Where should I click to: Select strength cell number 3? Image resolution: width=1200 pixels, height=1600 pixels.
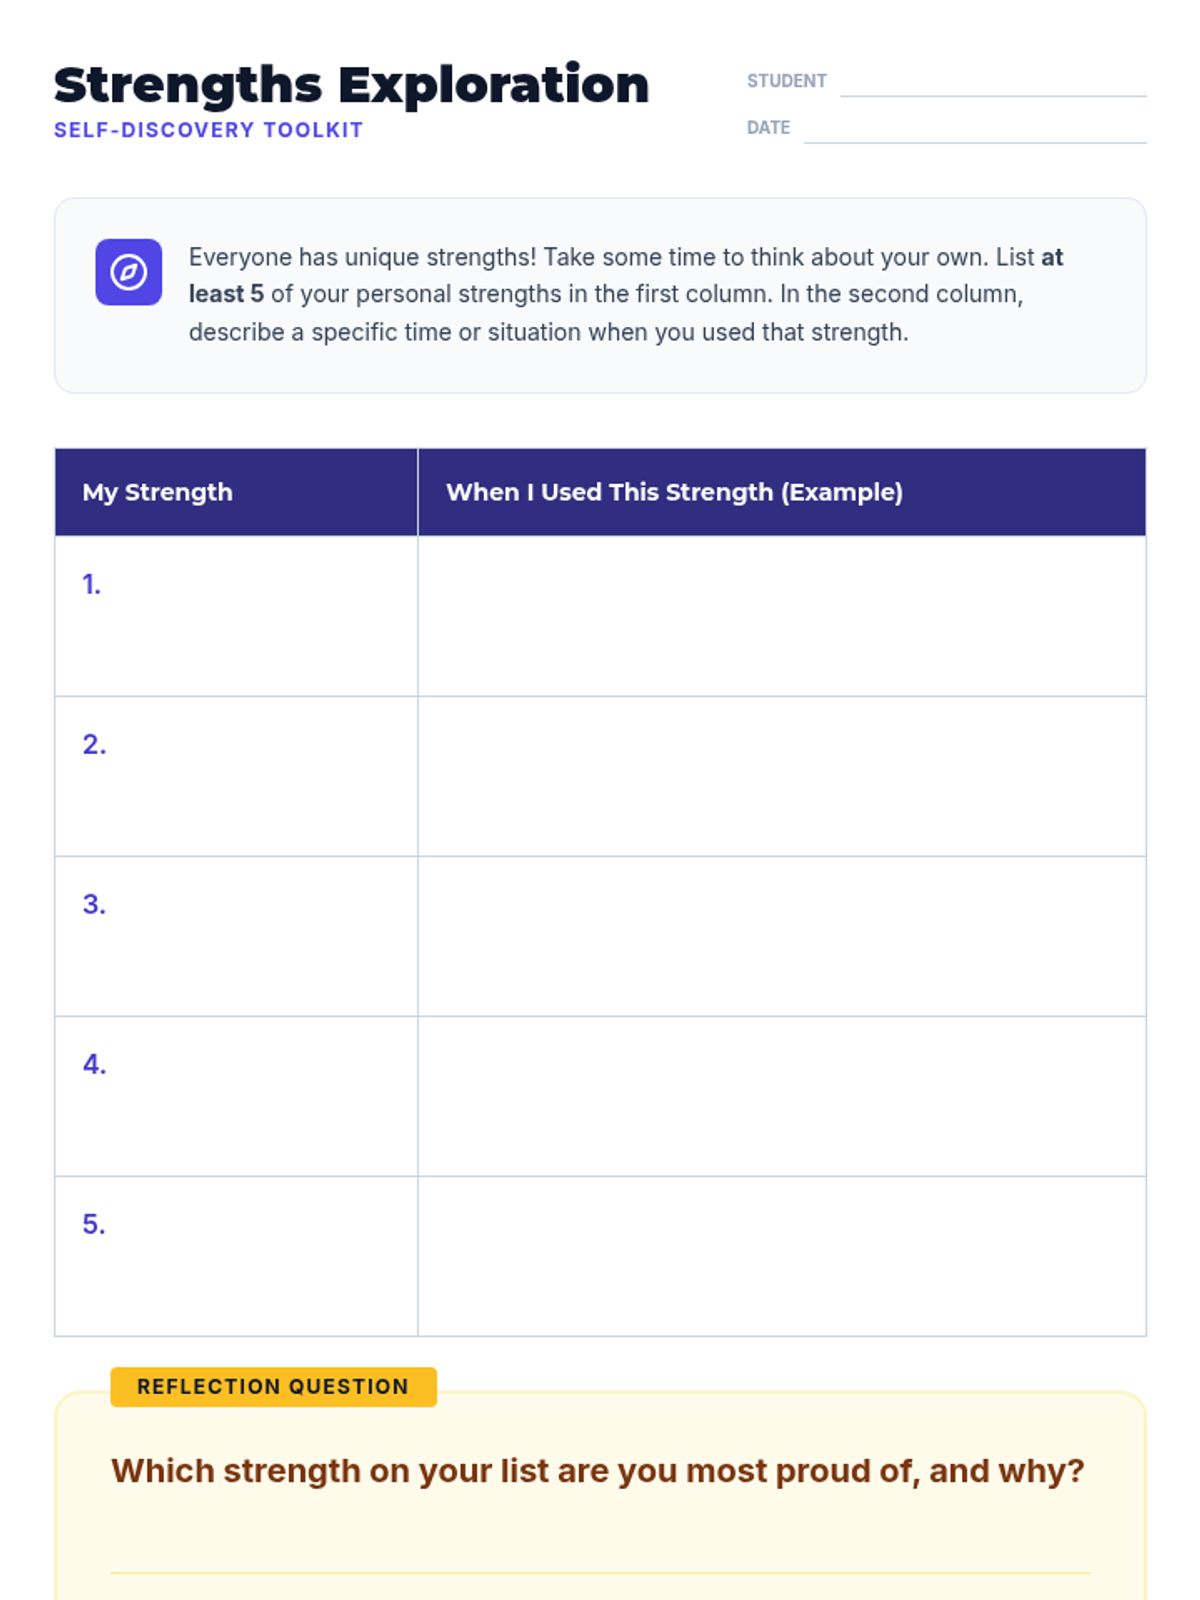click(236, 936)
